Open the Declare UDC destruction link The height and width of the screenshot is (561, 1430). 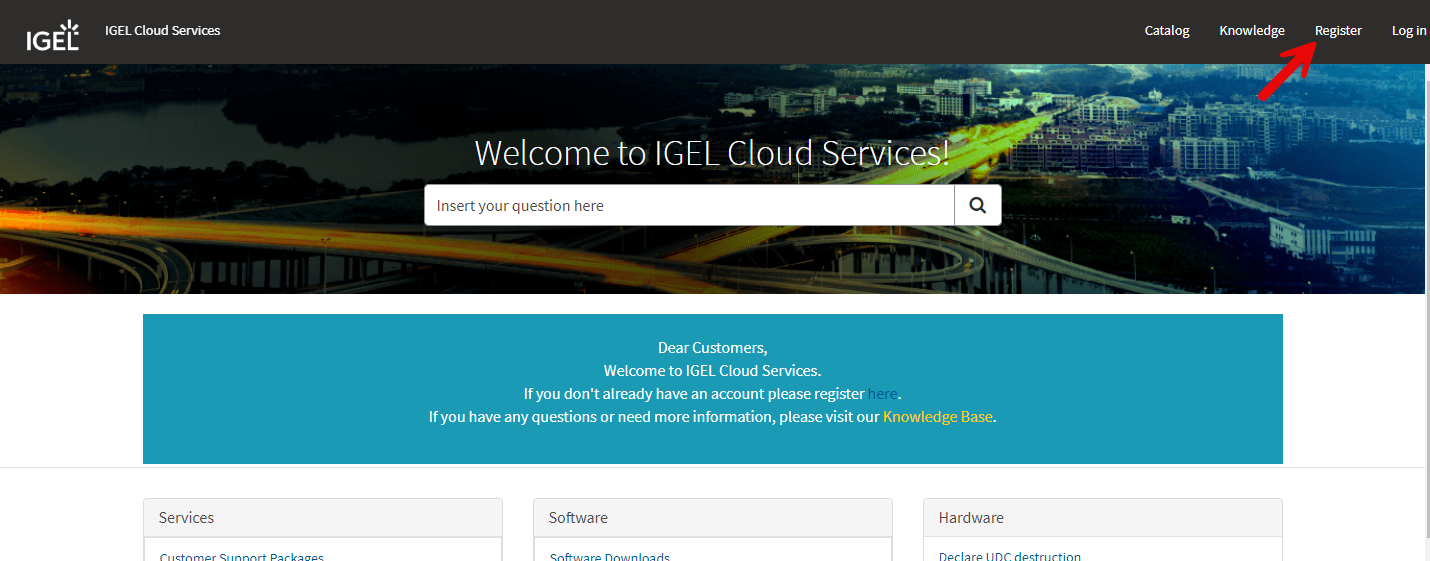click(1009, 556)
